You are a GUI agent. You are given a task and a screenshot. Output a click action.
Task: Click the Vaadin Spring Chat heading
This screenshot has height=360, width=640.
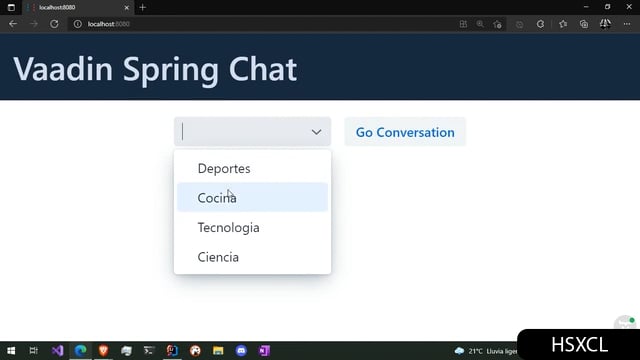pyautogui.click(x=155, y=69)
